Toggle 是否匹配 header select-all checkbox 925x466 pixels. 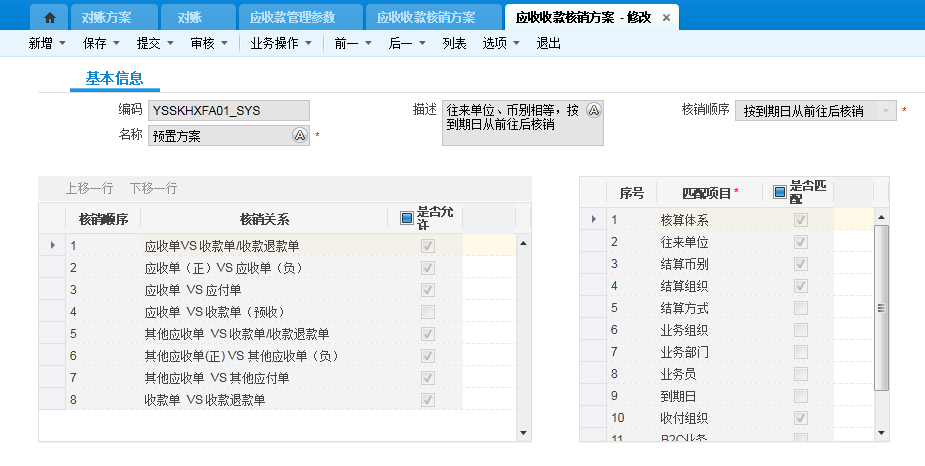[780, 191]
